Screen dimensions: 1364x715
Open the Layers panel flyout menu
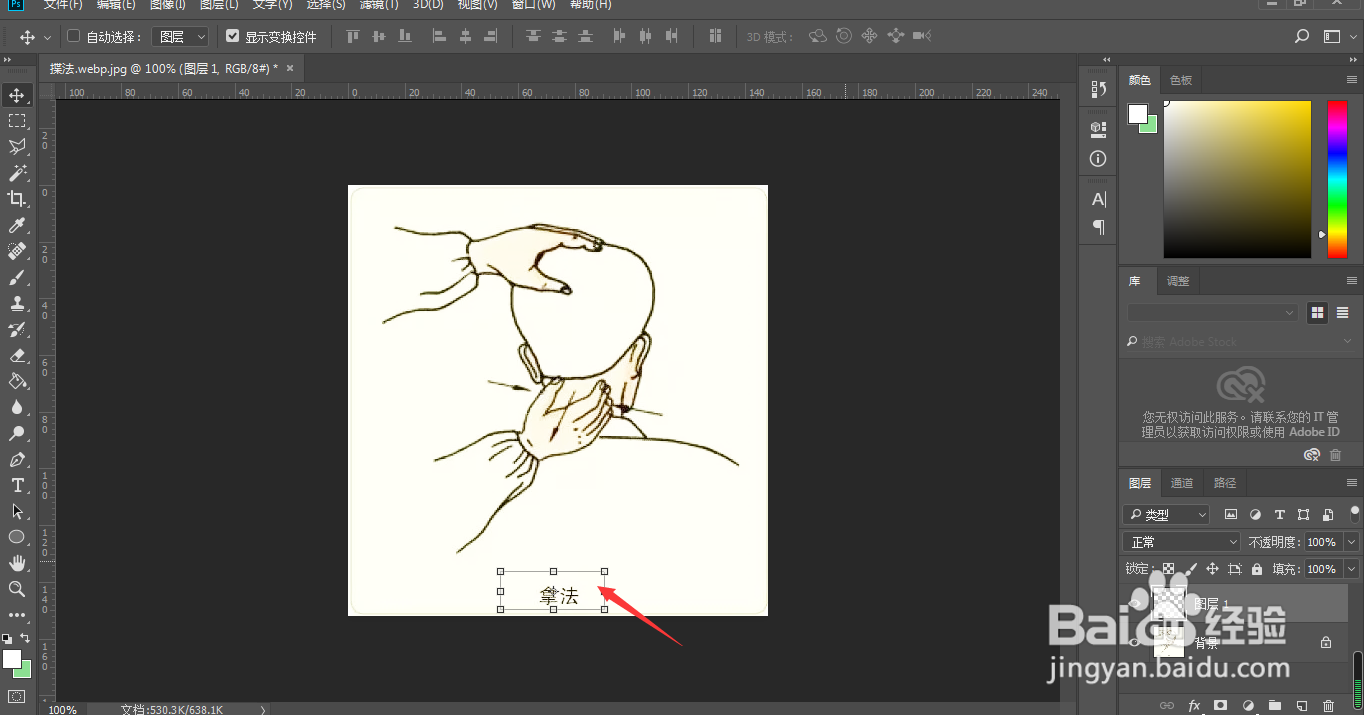[1352, 483]
